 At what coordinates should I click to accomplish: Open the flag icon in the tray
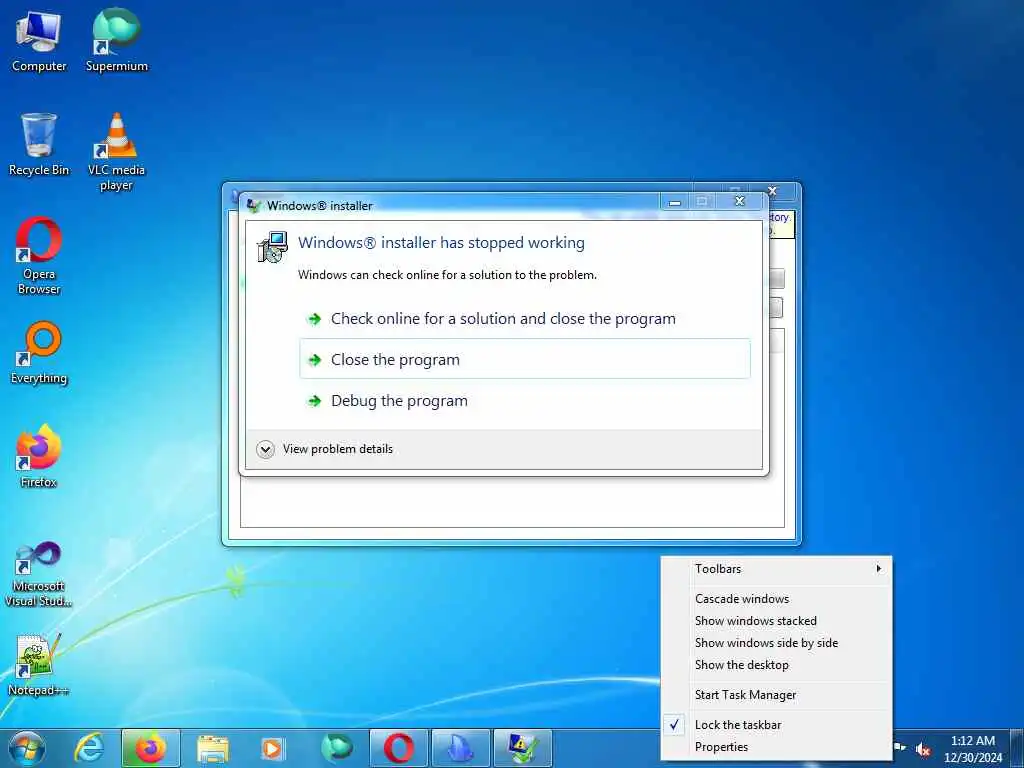coord(900,746)
